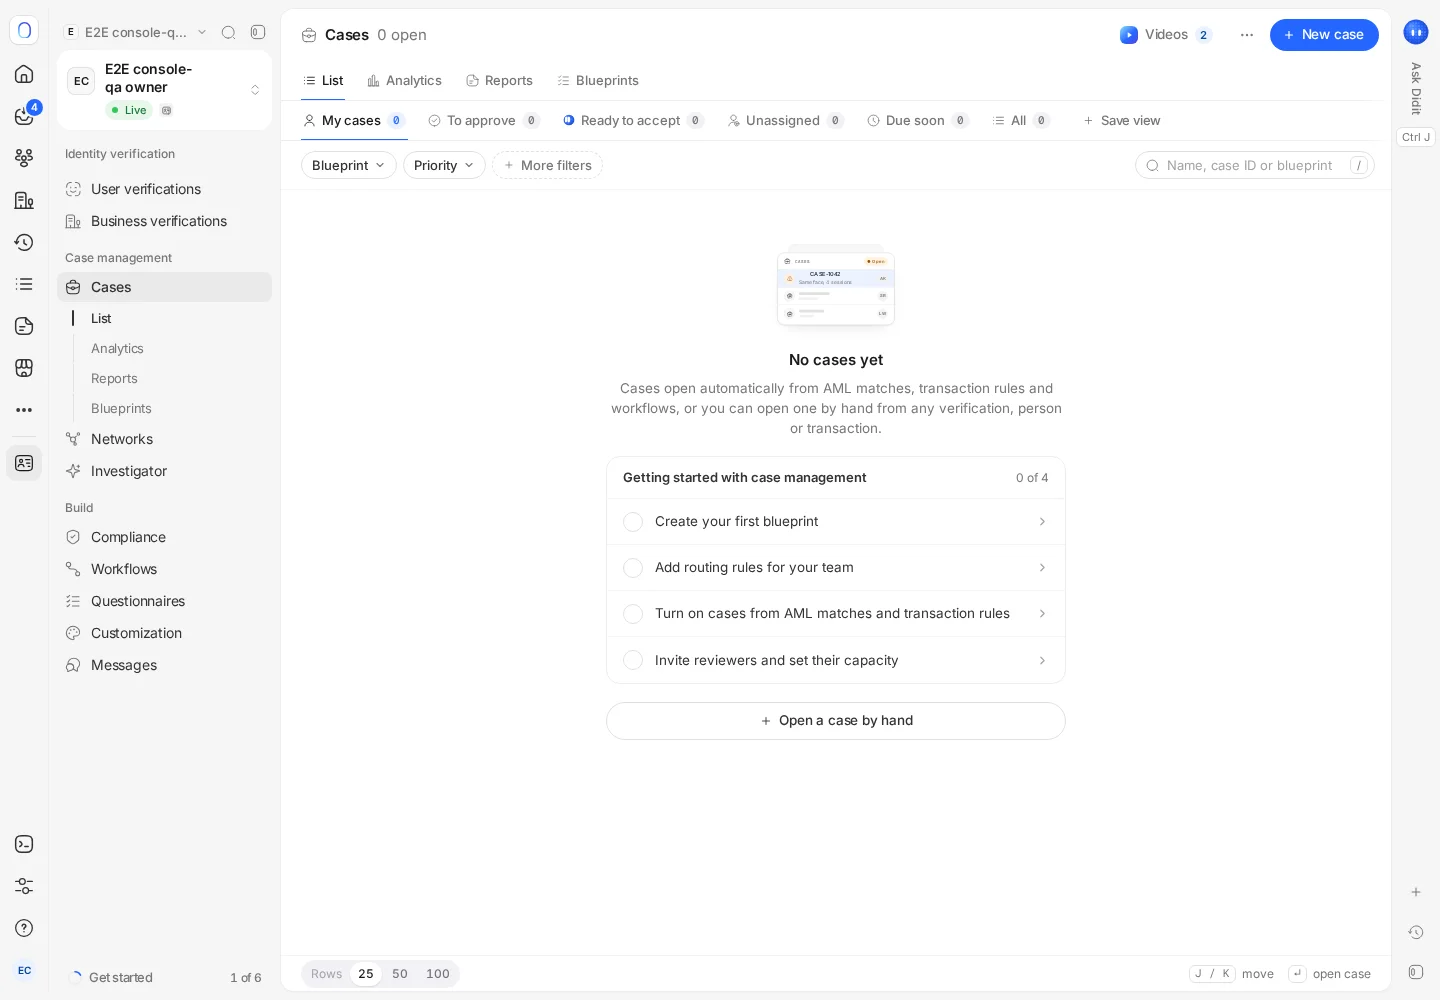Expand the chevron on Invite reviewers row
This screenshot has height=1000, width=1440.
coord(1042,660)
